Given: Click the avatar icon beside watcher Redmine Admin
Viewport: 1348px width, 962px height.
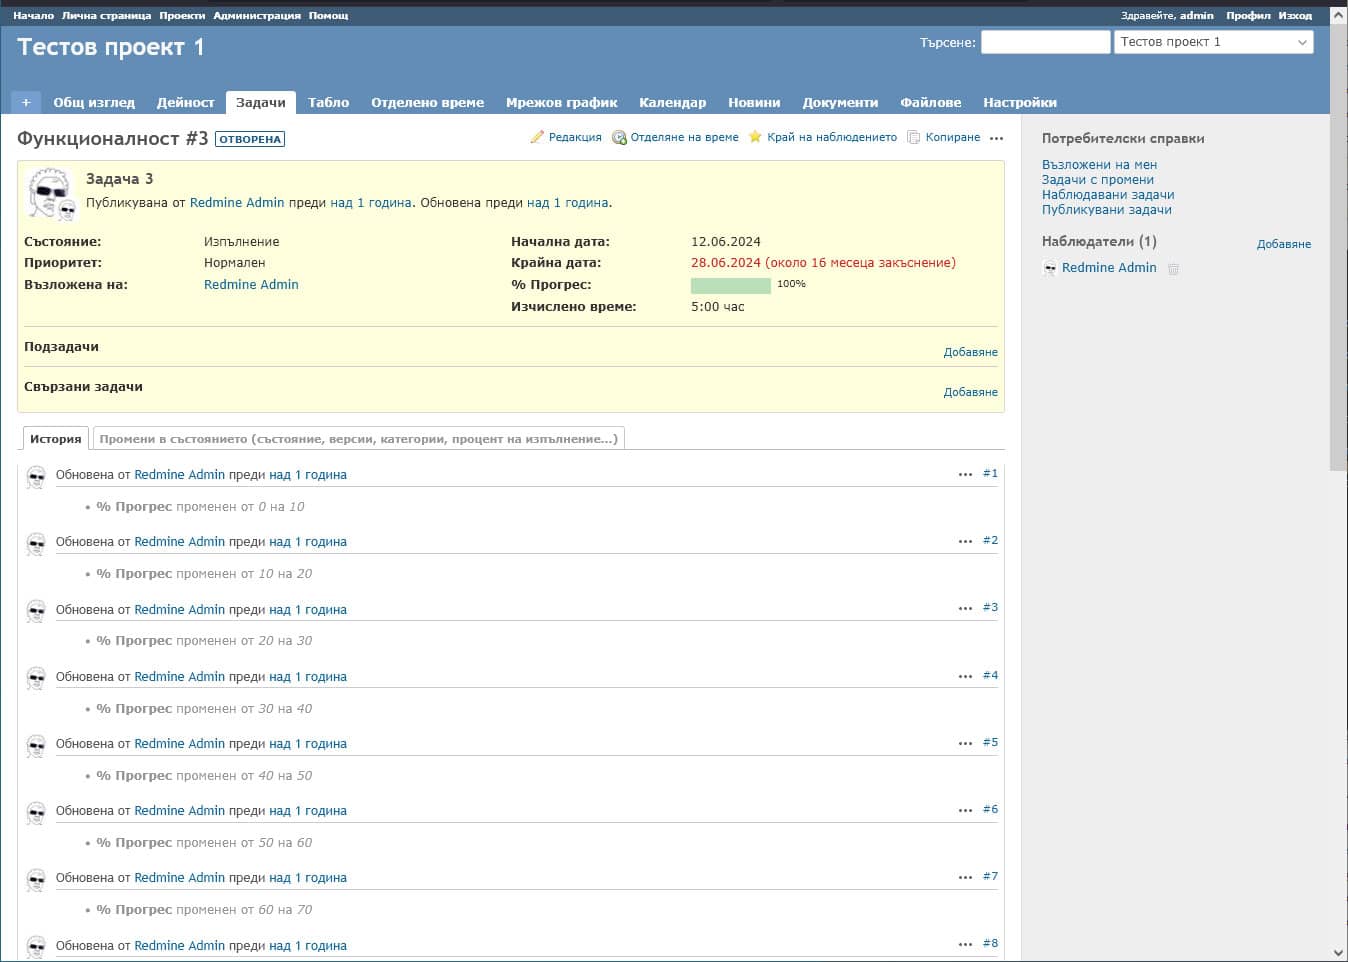Looking at the screenshot, I should coord(1049,268).
